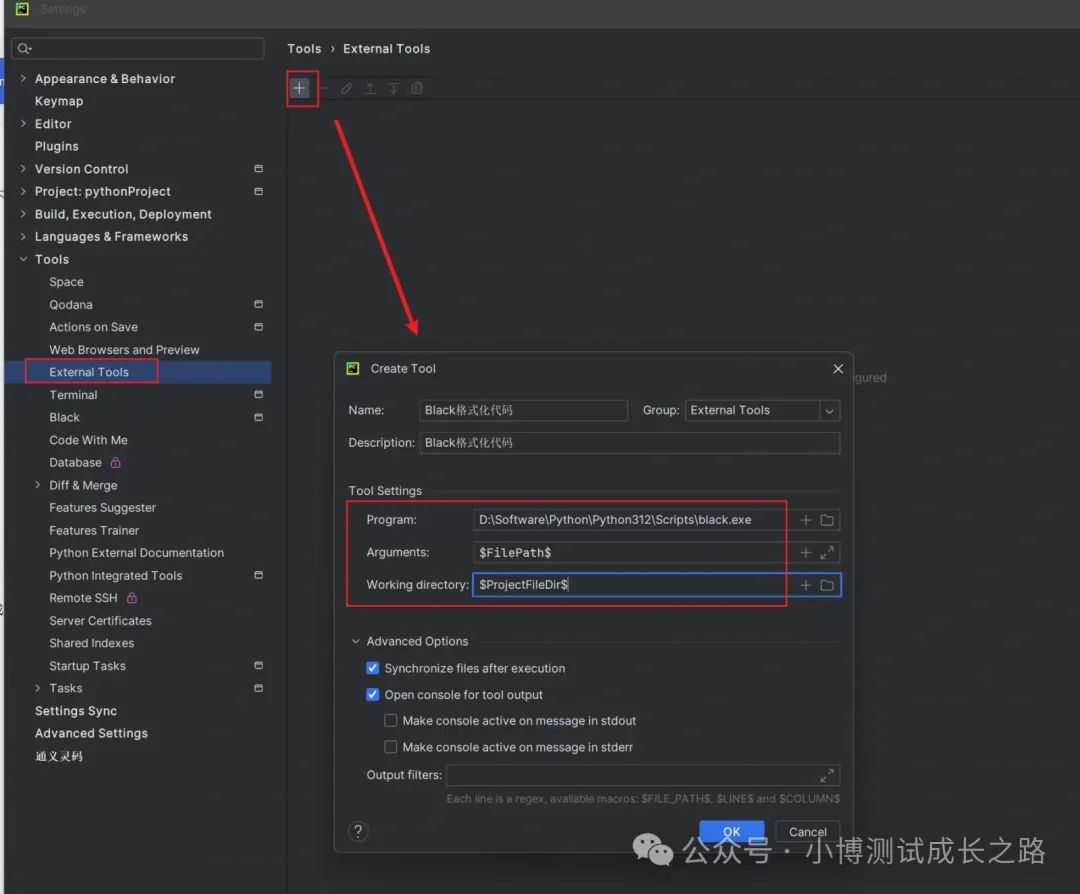This screenshot has width=1080, height=894.
Task: Expand the Tasks tree node
Action: click(37, 688)
